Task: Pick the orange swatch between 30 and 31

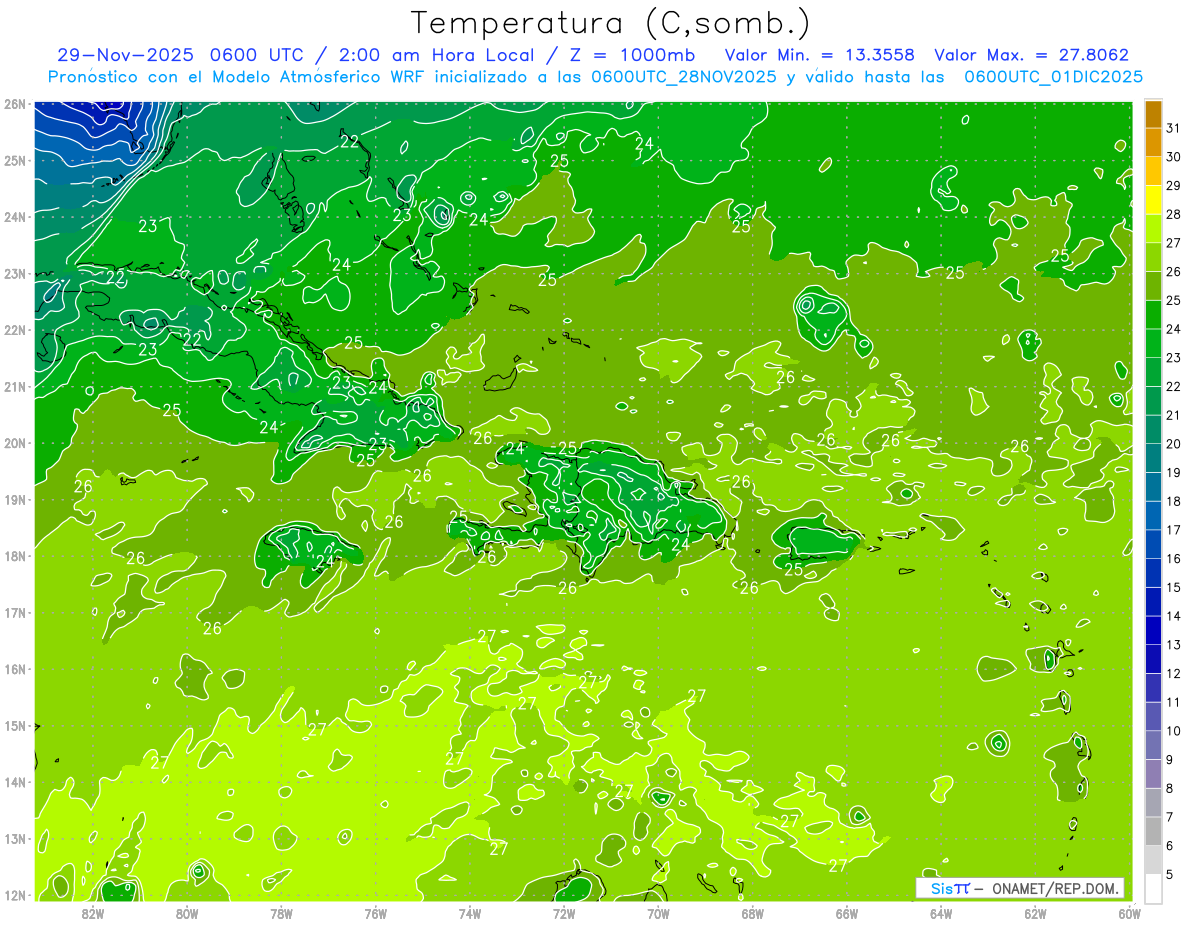Action: 1153,143
